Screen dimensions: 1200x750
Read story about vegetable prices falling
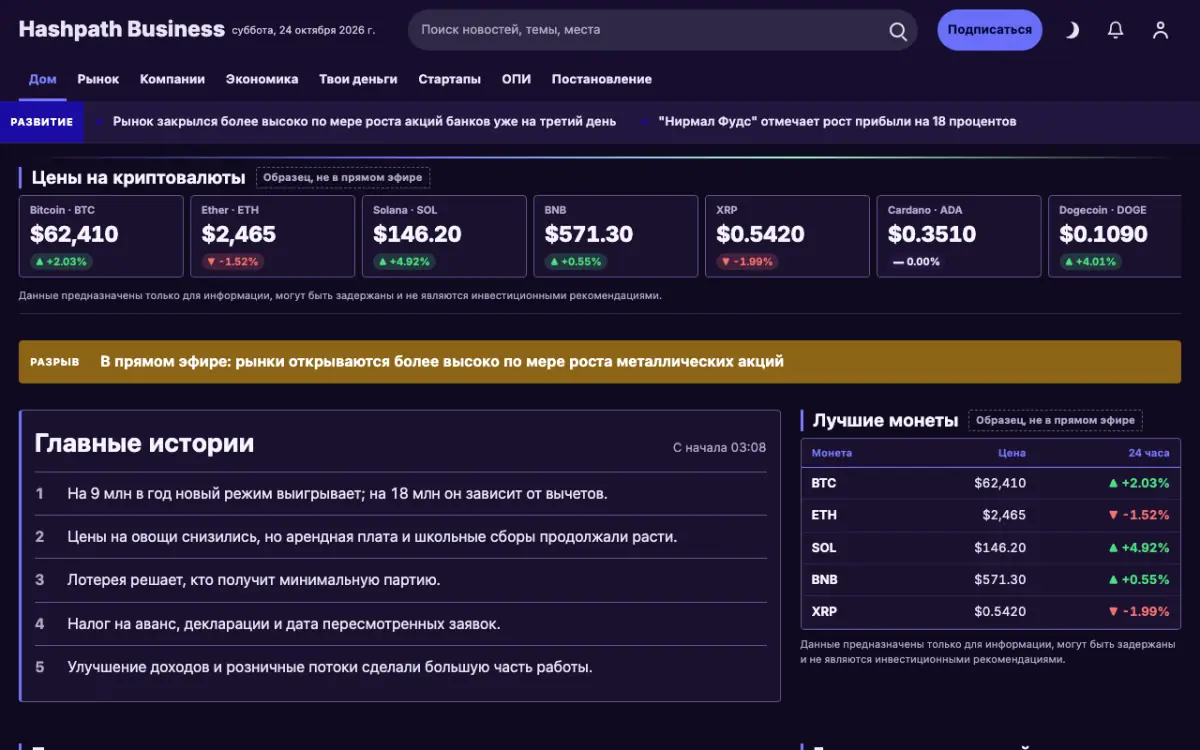(x=401, y=536)
